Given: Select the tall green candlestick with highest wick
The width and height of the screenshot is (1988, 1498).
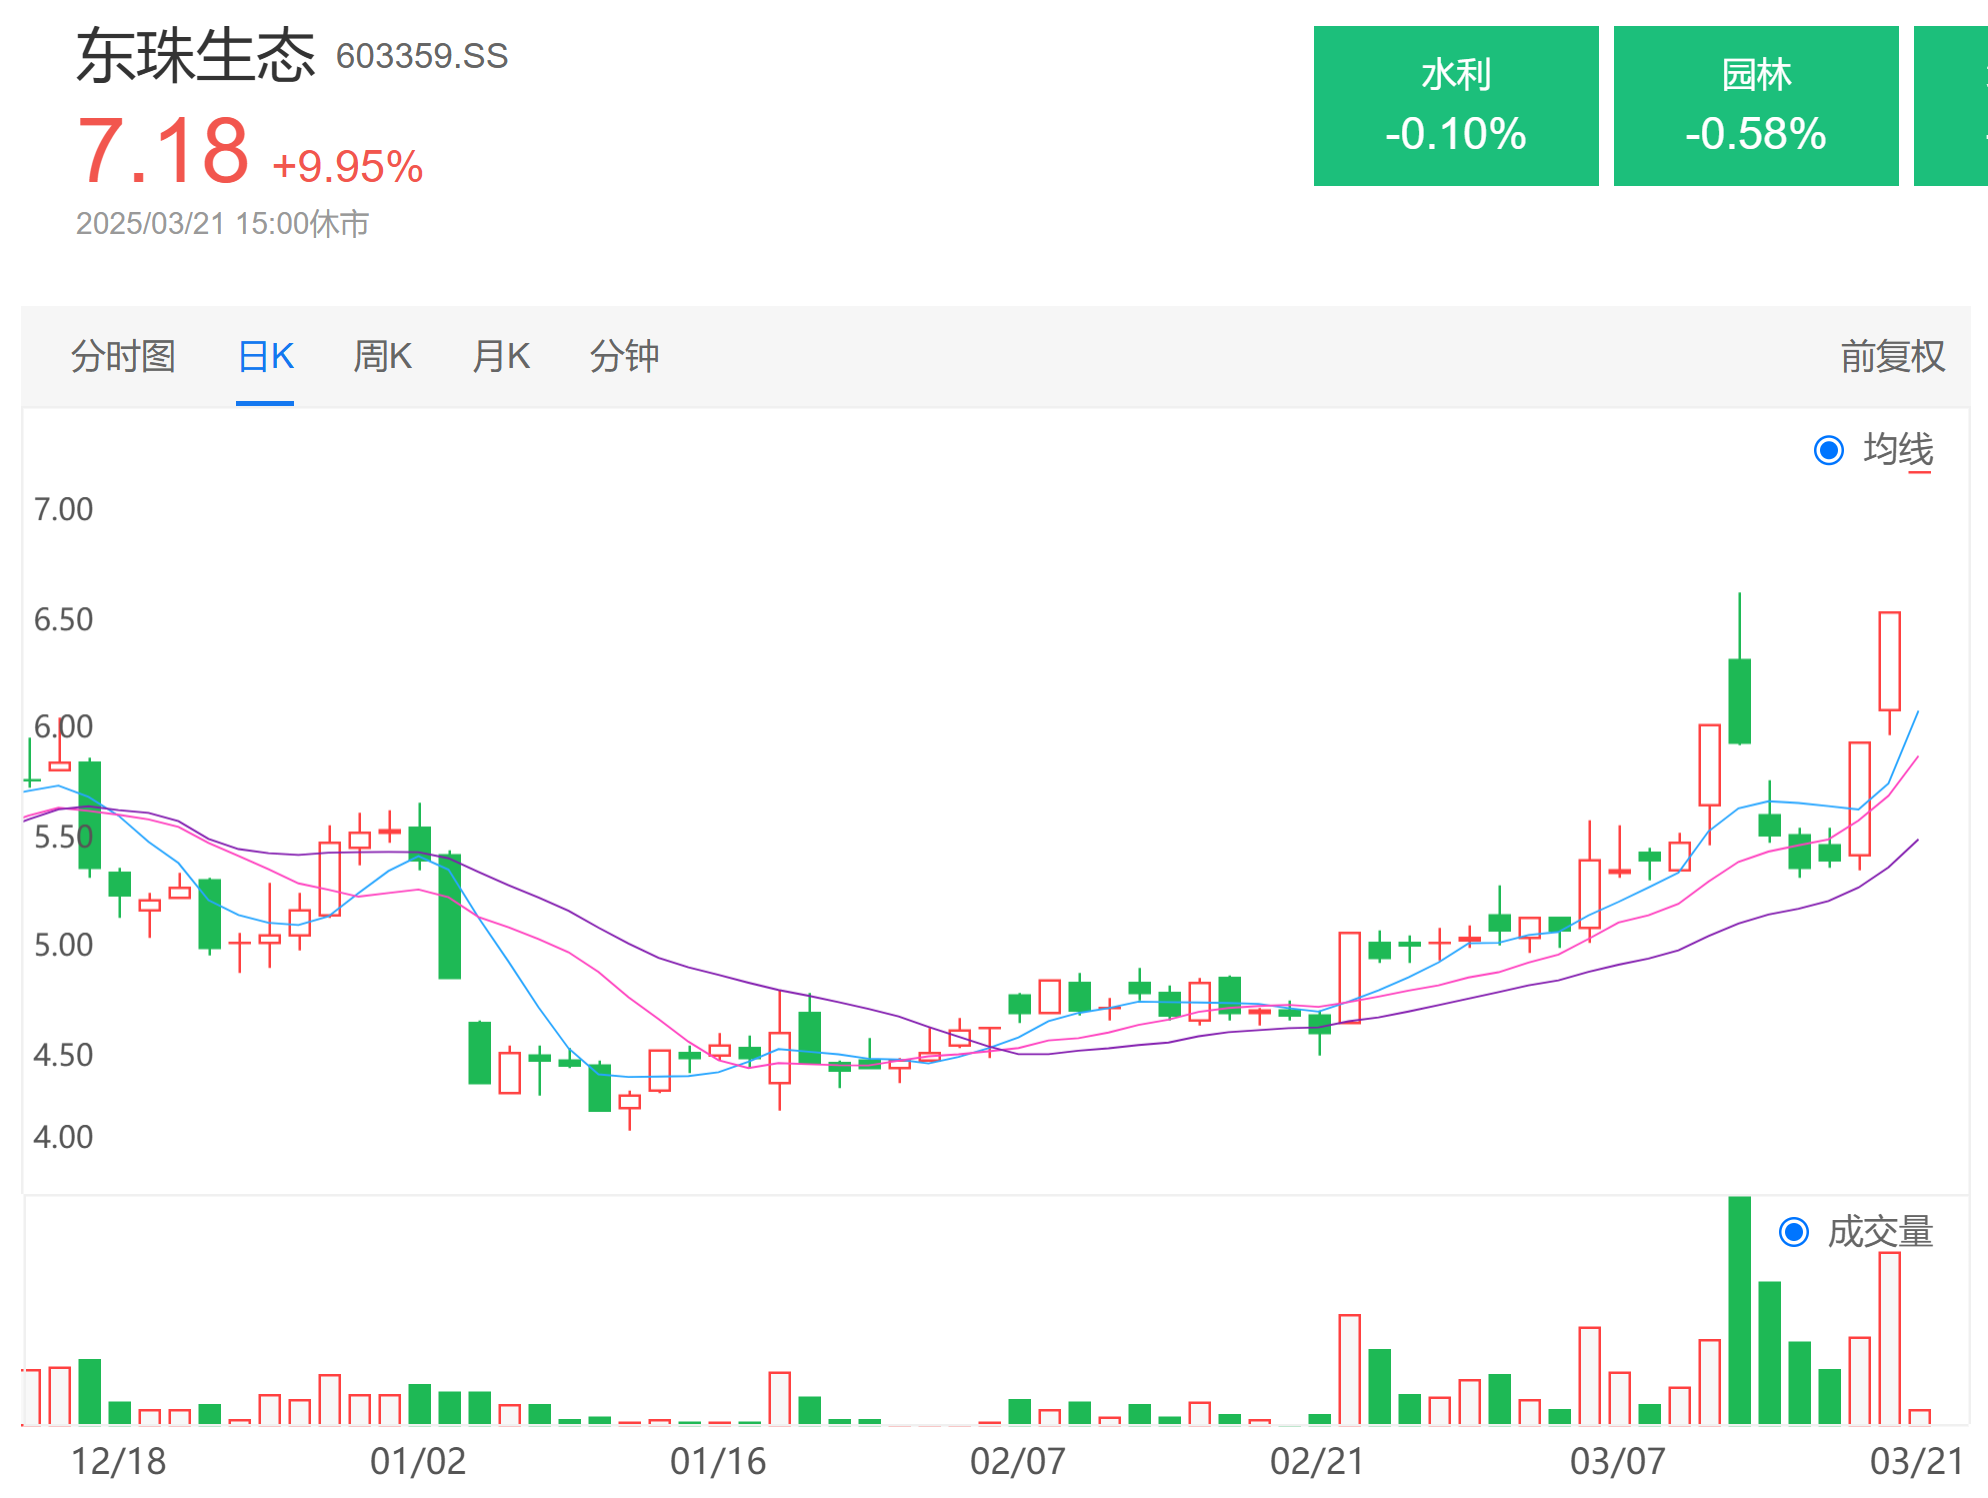Looking at the screenshot, I should [x=1740, y=670].
